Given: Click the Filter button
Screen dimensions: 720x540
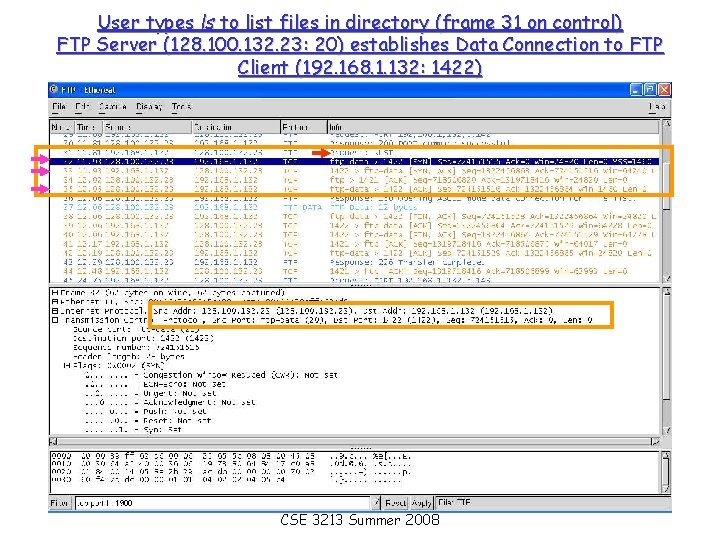Looking at the screenshot, I should (x=60, y=503).
